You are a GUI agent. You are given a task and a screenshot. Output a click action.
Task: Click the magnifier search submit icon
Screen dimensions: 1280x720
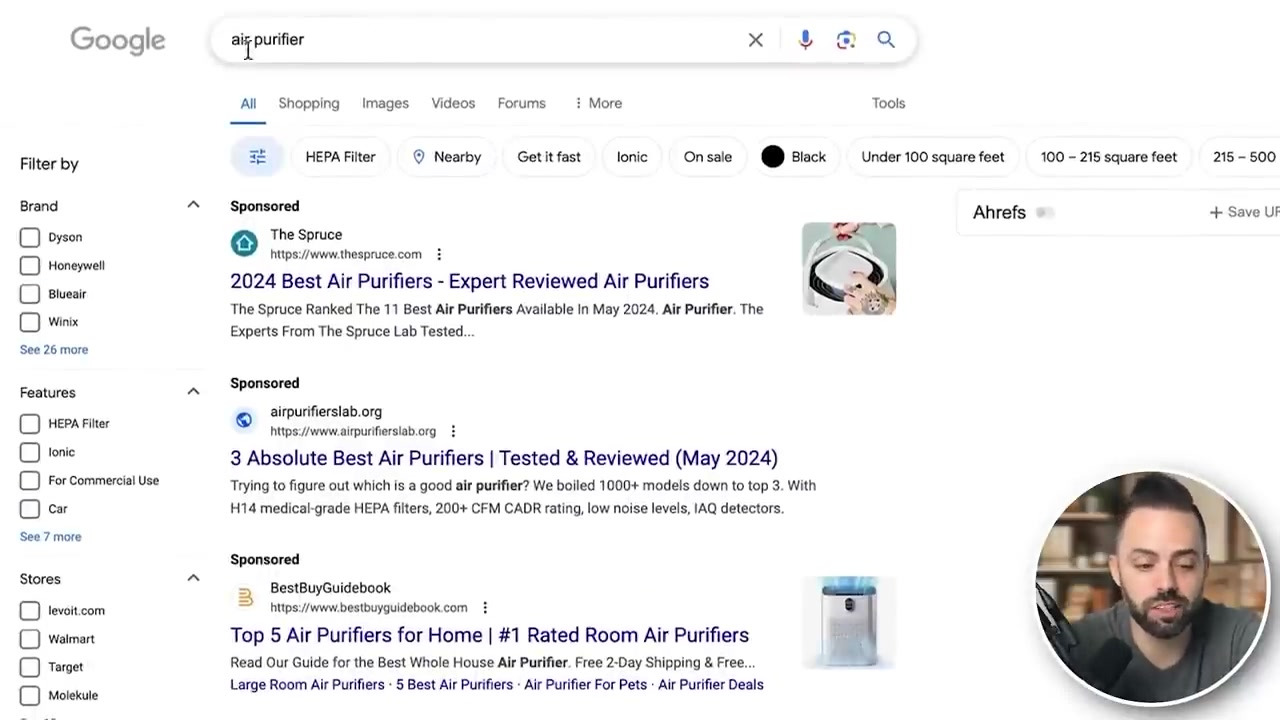[886, 40]
